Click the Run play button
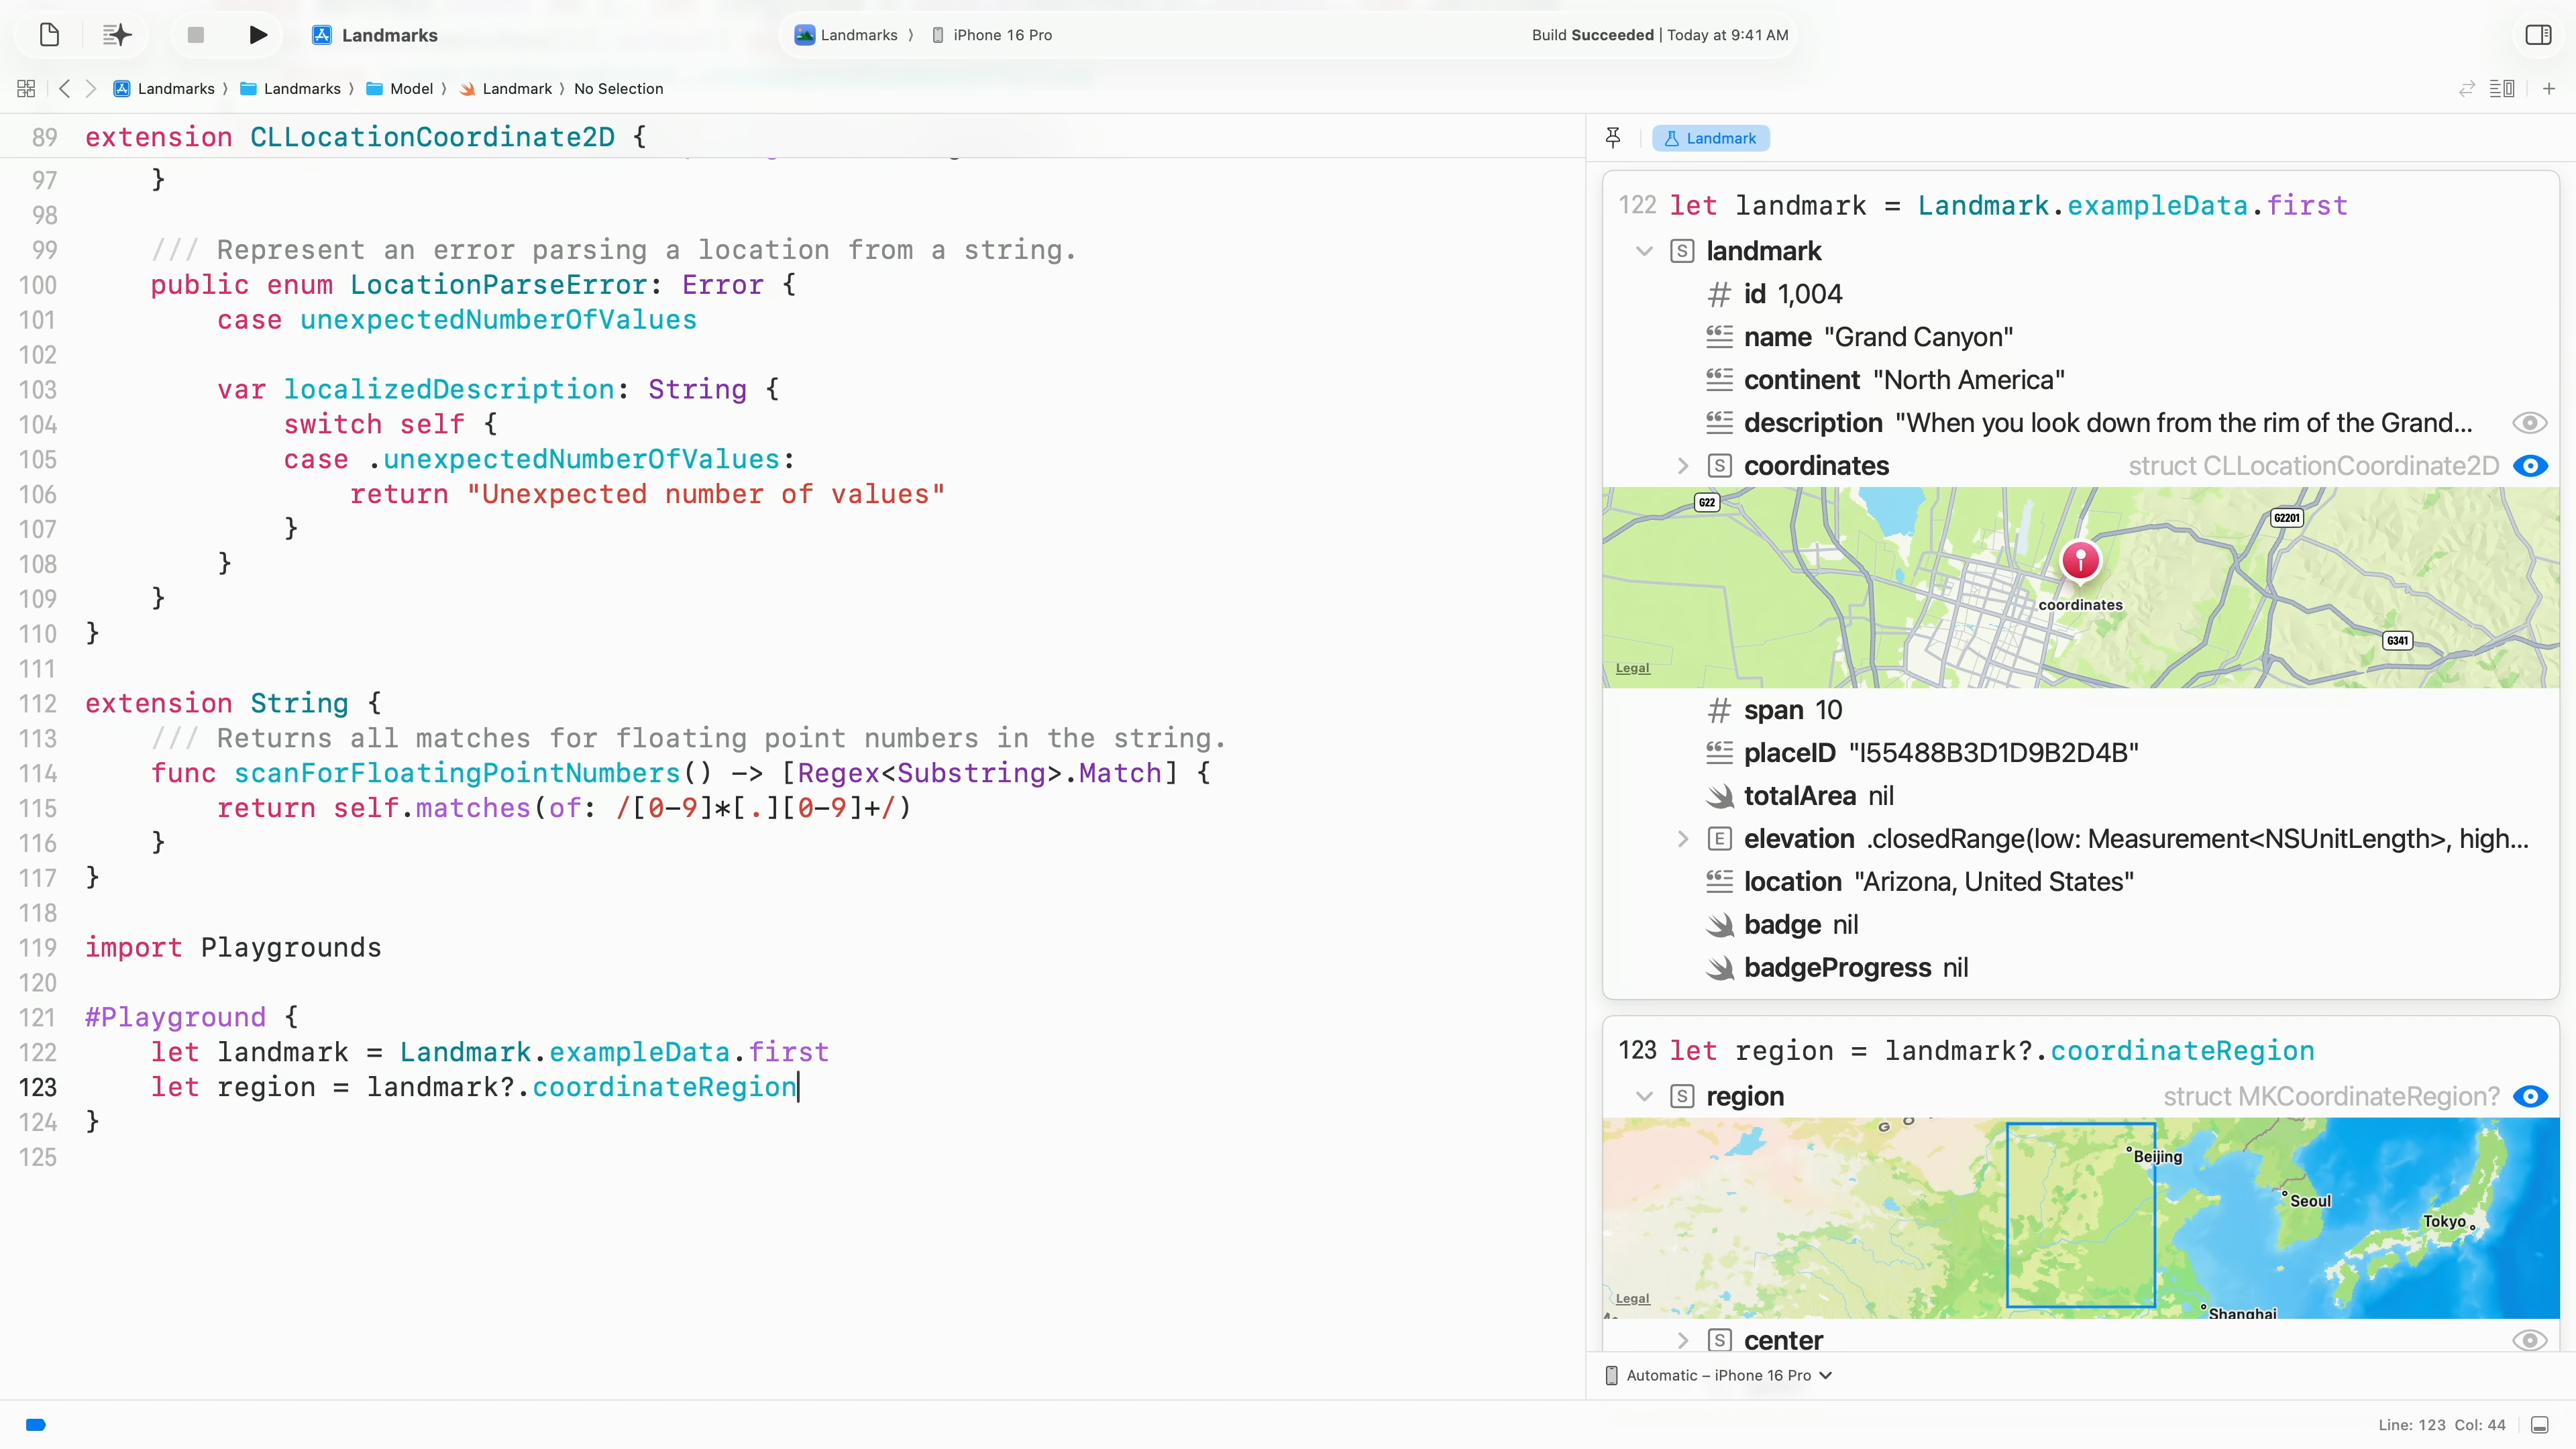Viewport: 2576px width, 1449px height. point(258,35)
